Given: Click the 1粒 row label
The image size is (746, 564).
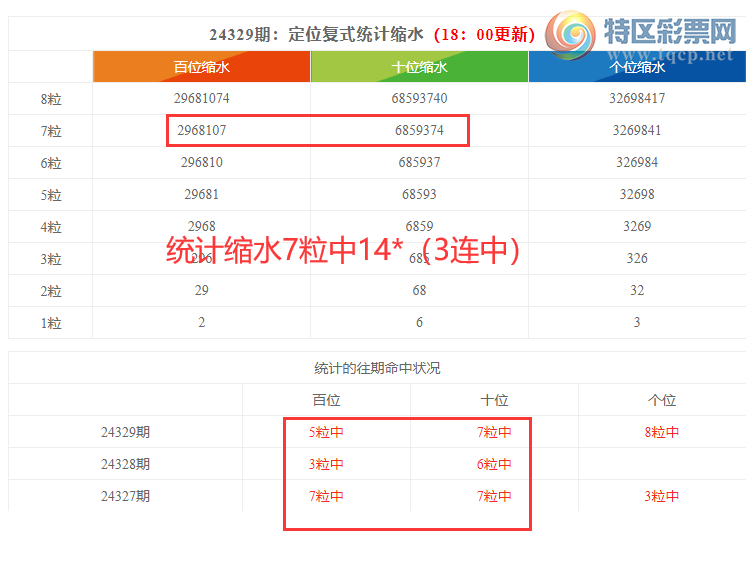Looking at the screenshot, I should pos(50,323).
